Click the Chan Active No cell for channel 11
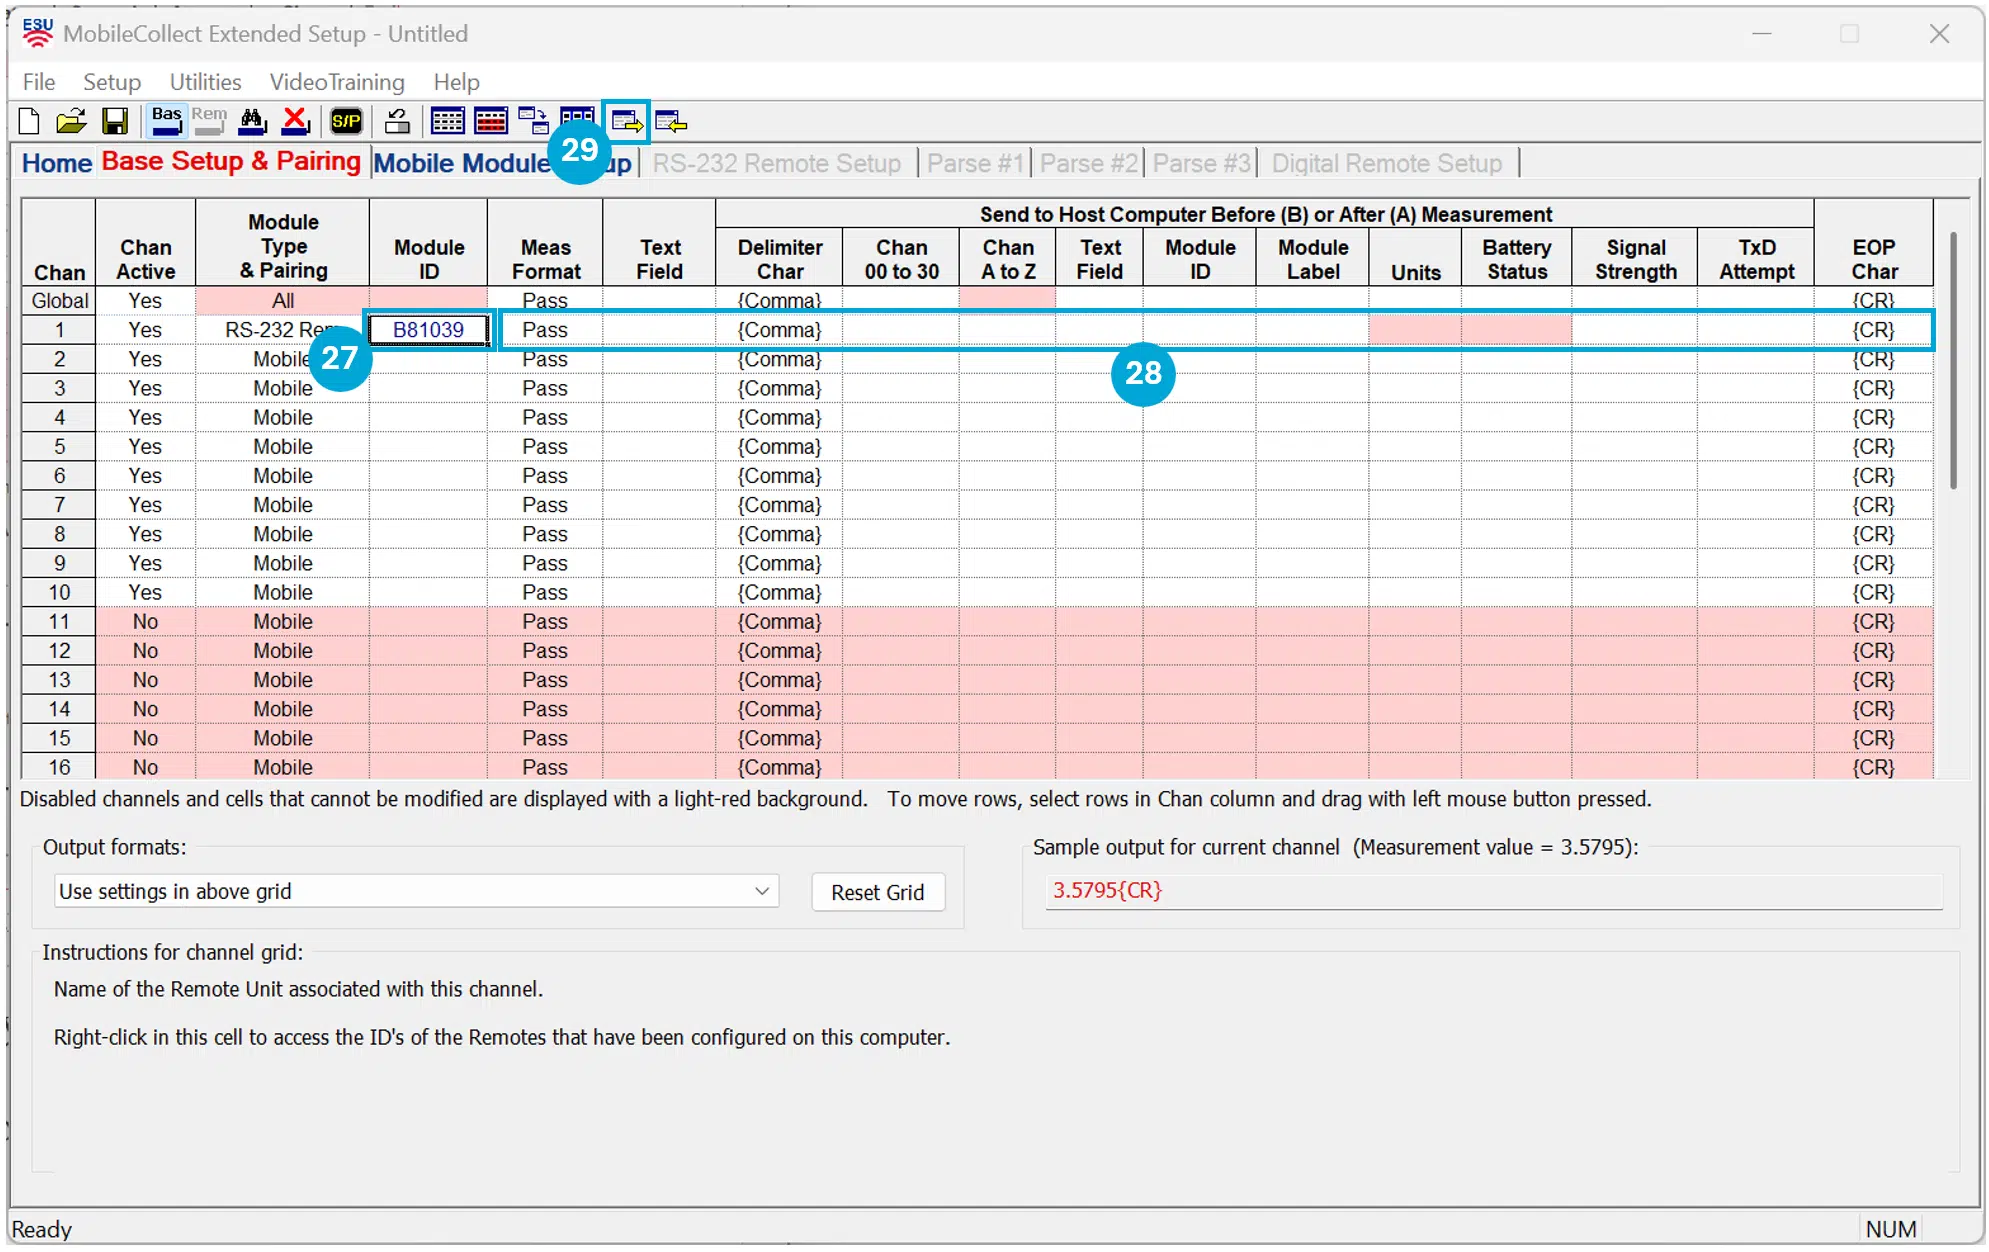 pyautogui.click(x=145, y=622)
